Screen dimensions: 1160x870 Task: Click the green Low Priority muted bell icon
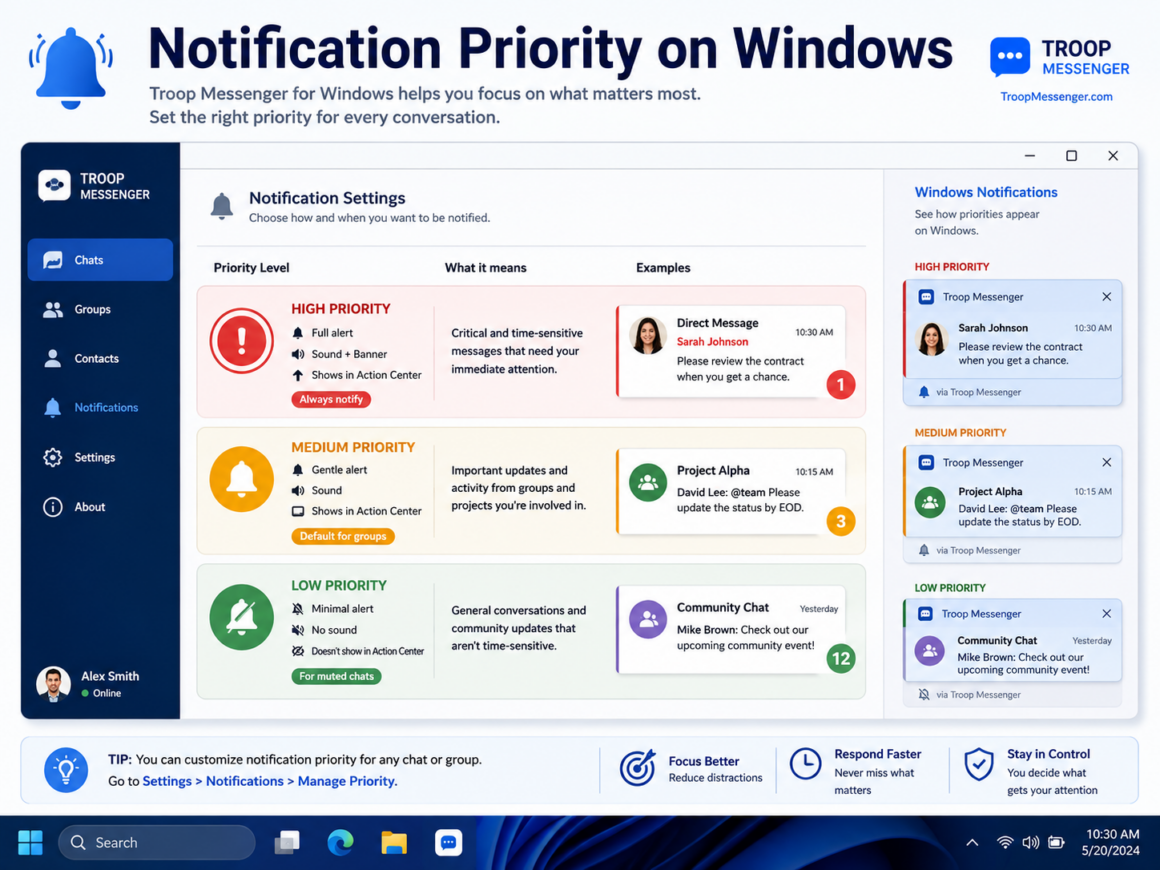(242, 618)
